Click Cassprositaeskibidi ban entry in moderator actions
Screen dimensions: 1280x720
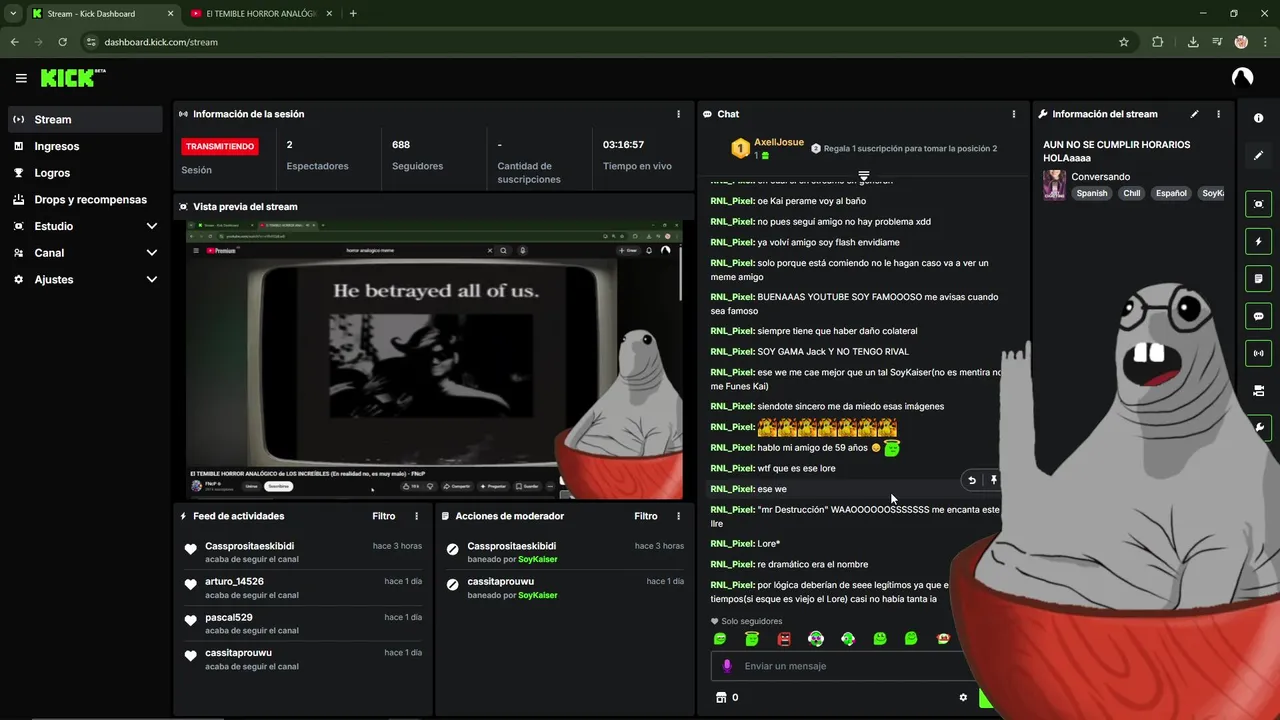click(x=565, y=552)
